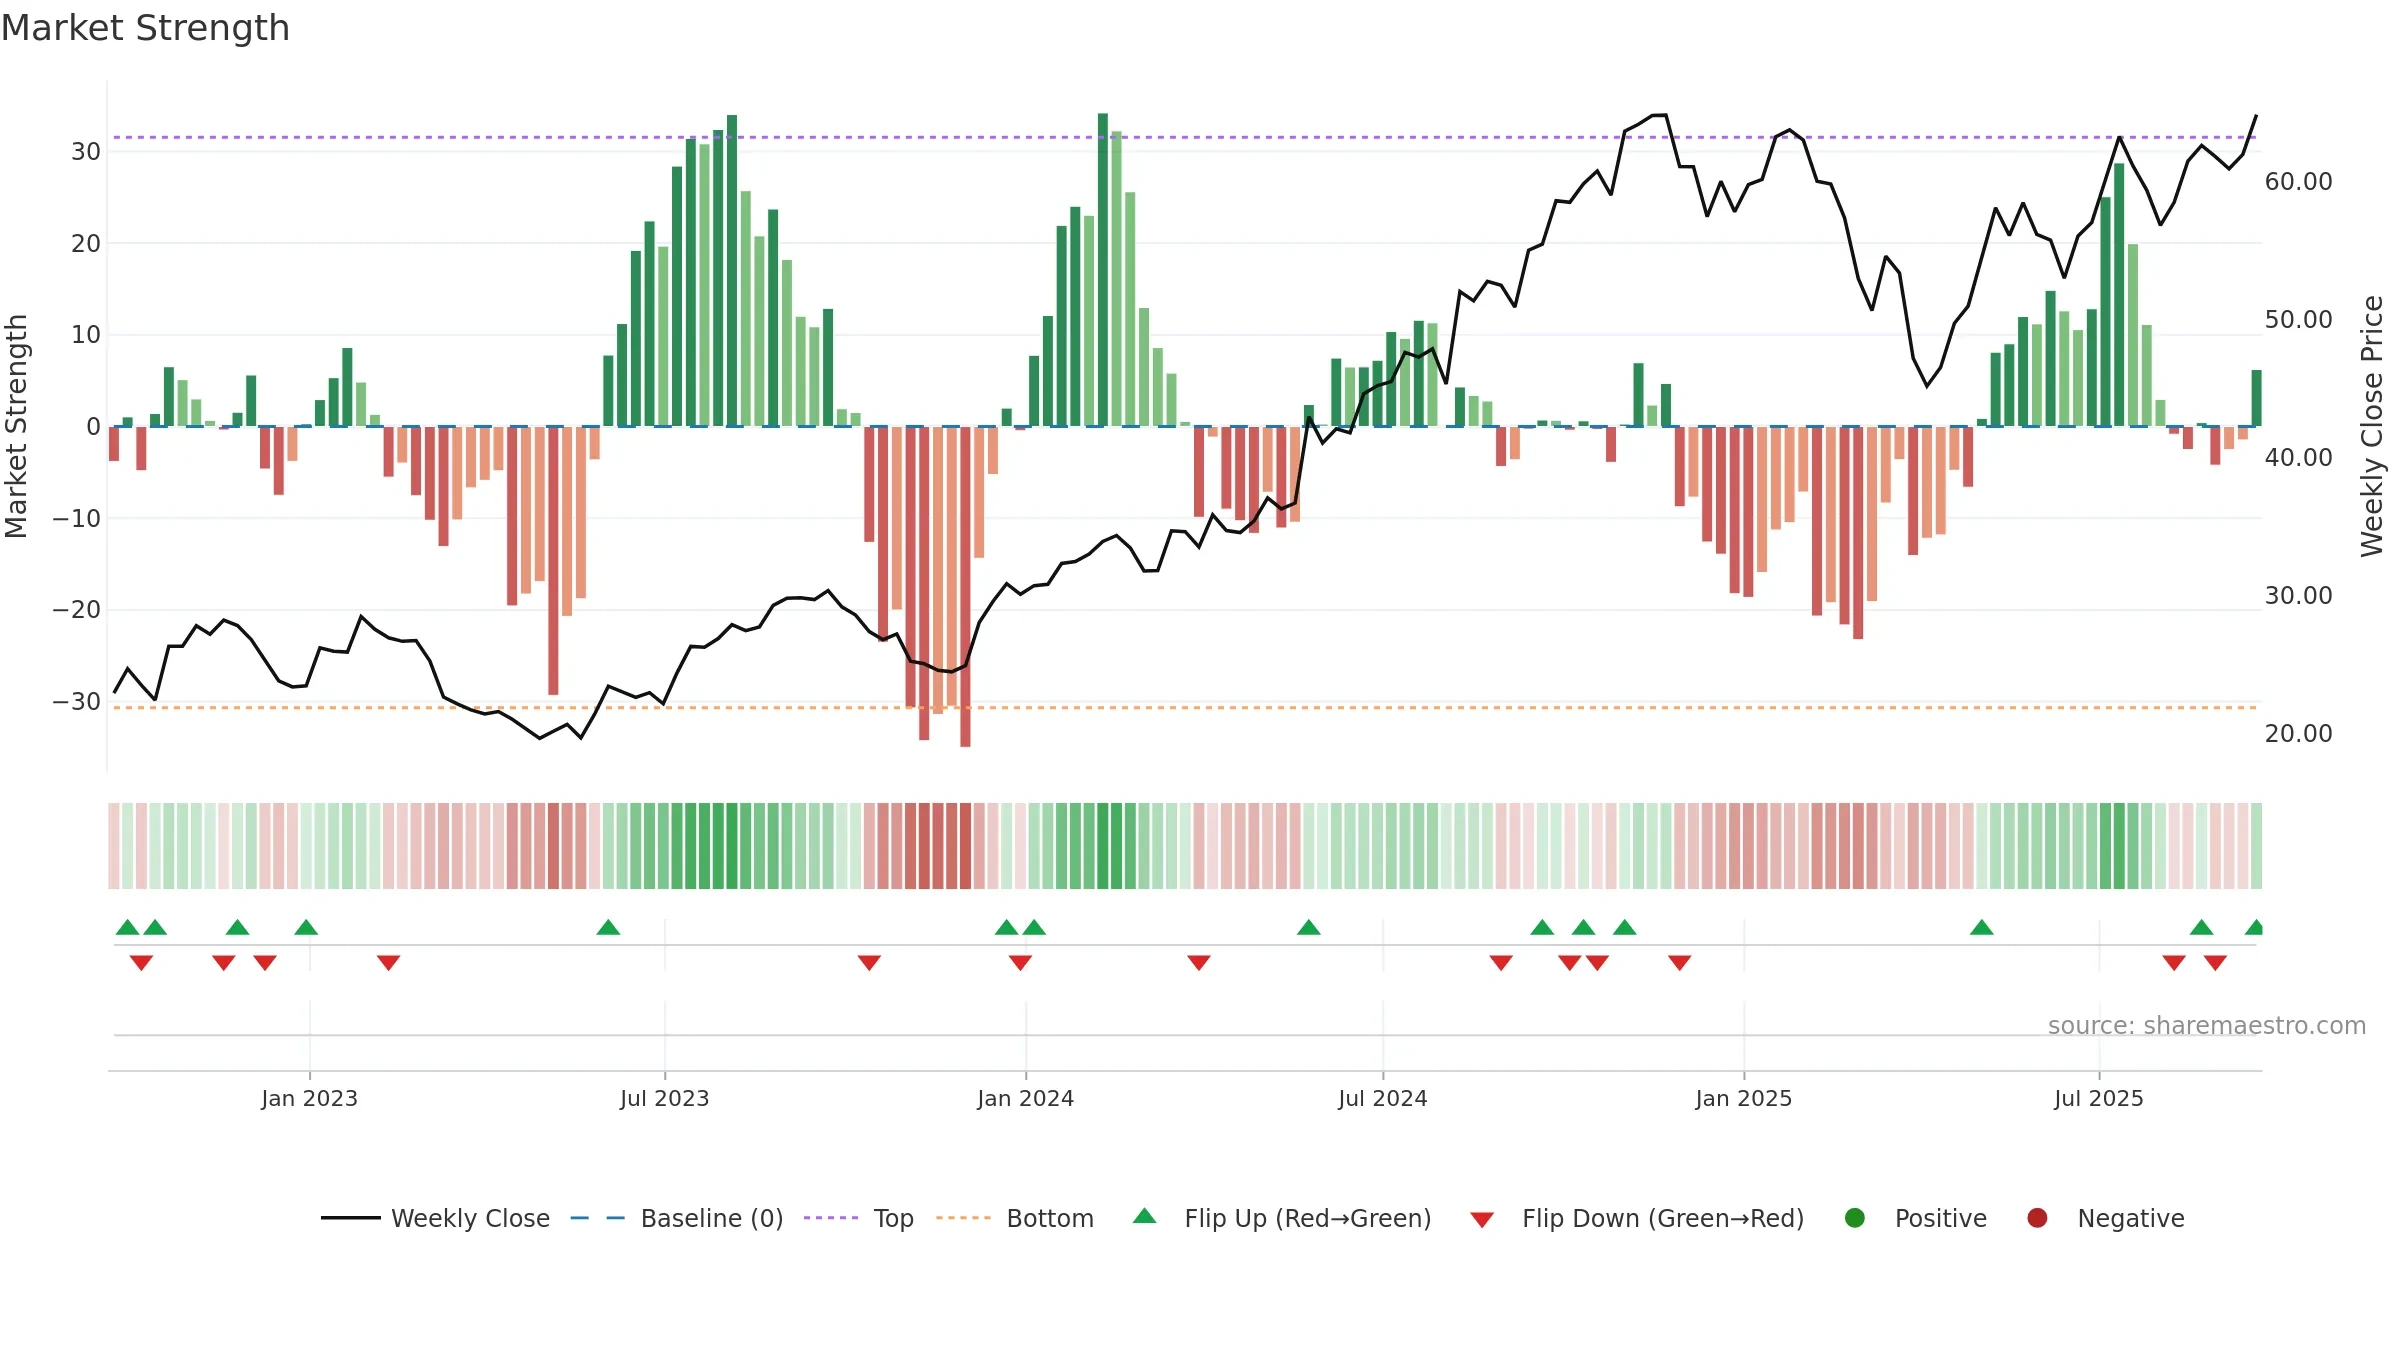
Task: Click the purple dotted Top line sample
Action: 831,1218
